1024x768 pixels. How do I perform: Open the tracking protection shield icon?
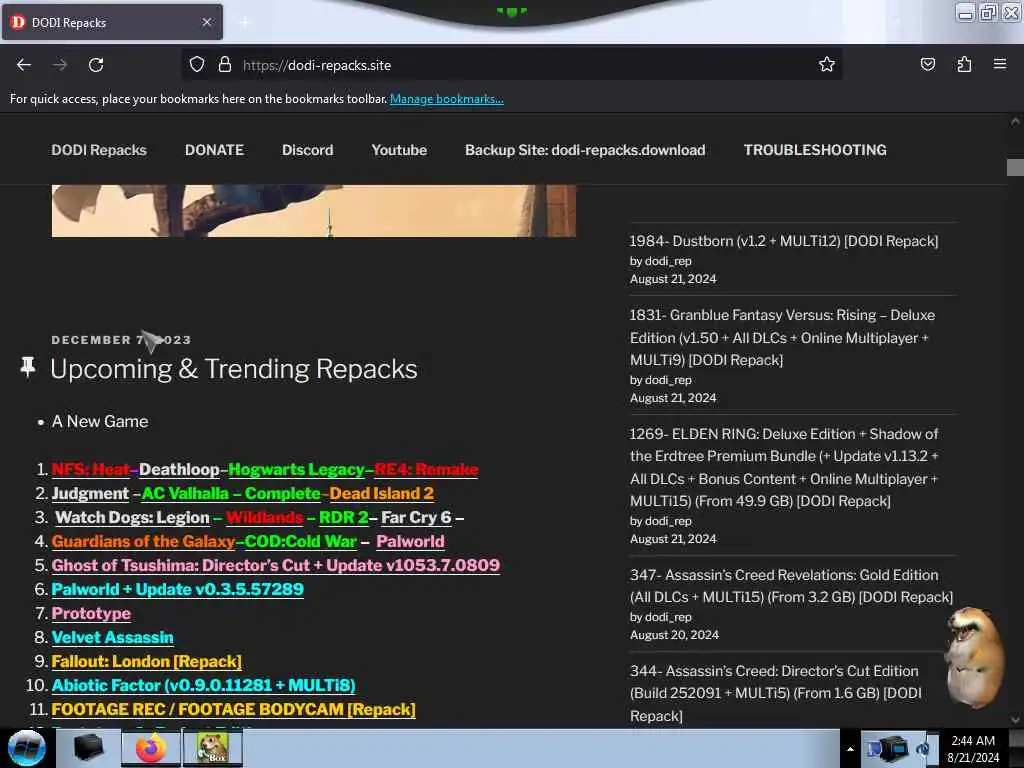[x=197, y=65]
